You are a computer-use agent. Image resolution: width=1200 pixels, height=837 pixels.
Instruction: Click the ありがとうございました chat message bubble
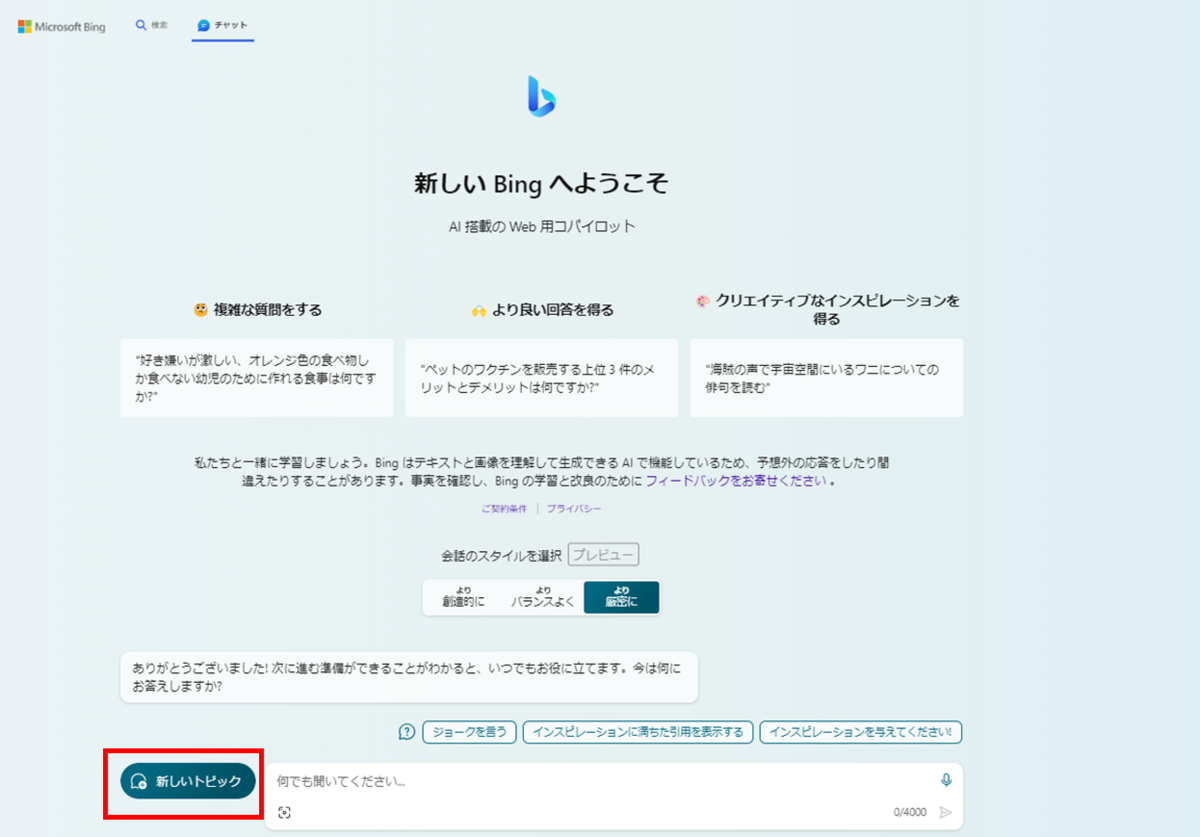(409, 677)
